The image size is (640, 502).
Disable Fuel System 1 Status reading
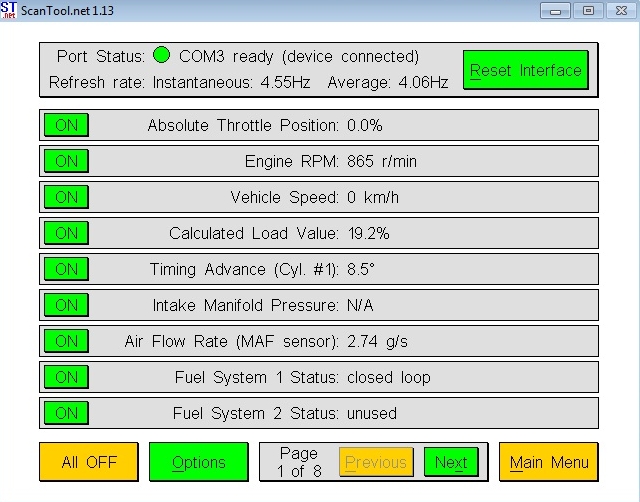[66, 377]
